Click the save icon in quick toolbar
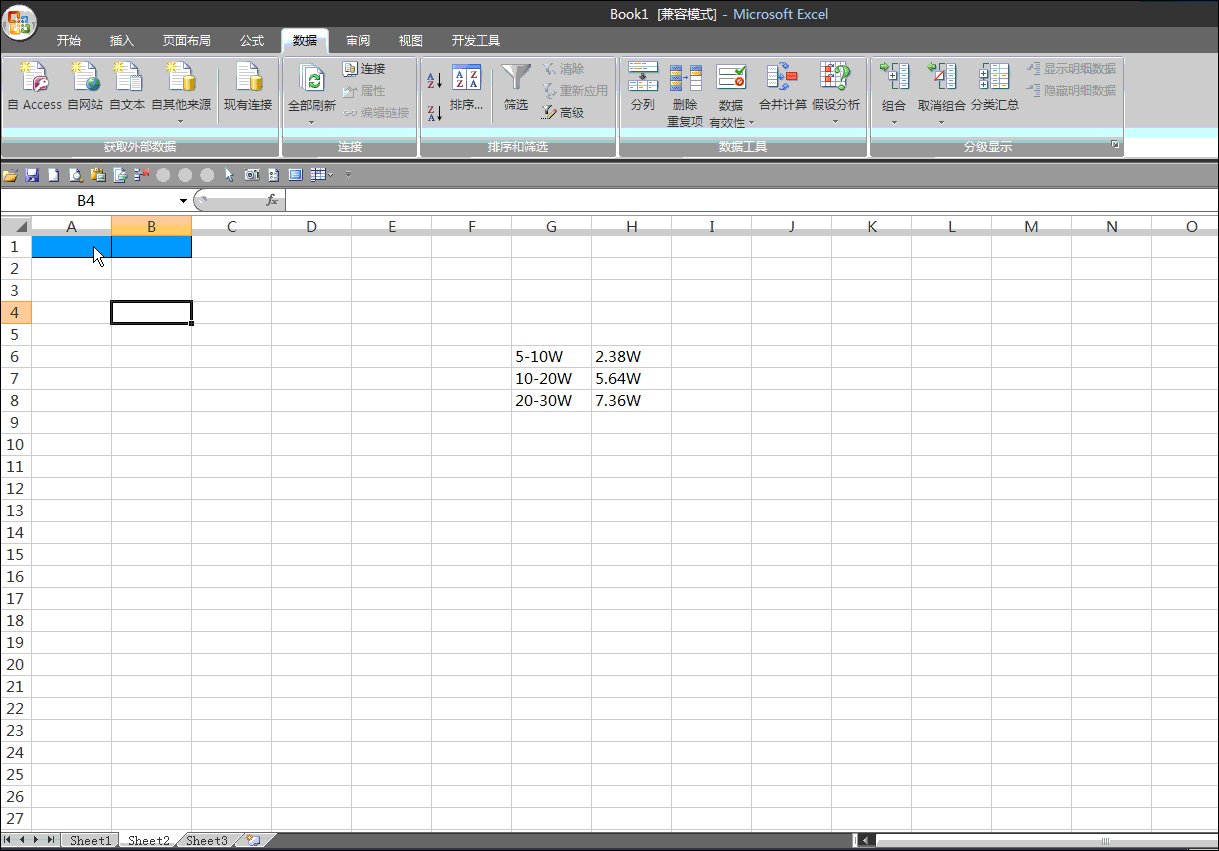This screenshot has height=851, width=1219. [32, 175]
